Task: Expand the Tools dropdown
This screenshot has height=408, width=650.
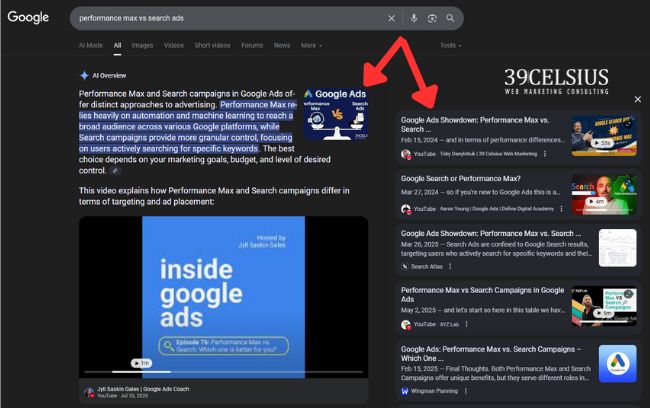Action: tap(451, 45)
